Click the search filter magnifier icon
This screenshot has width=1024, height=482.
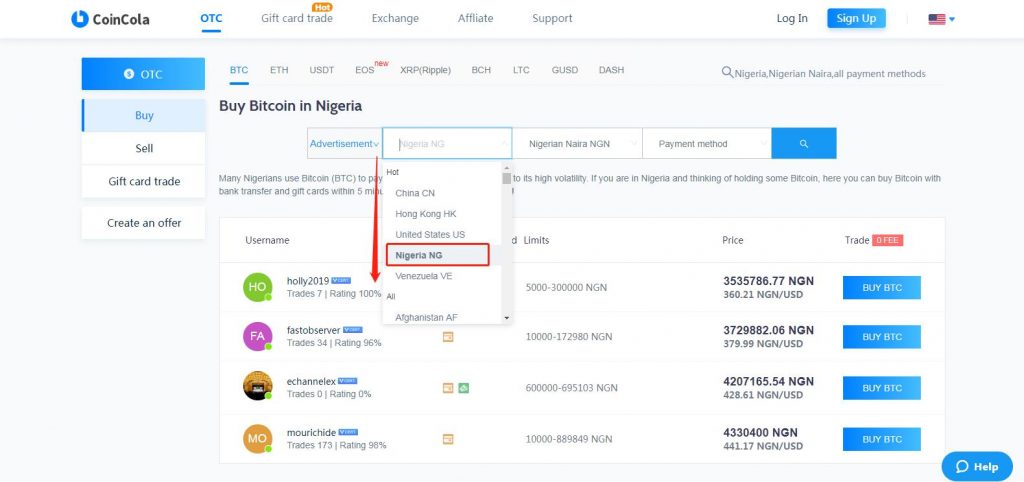tap(727, 72)
